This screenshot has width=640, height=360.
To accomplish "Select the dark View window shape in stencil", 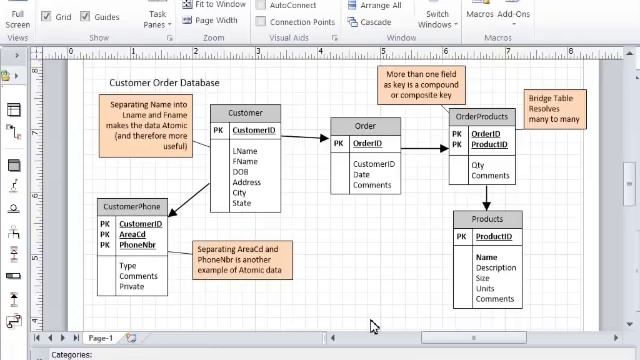I will click(x=14, y=165).
